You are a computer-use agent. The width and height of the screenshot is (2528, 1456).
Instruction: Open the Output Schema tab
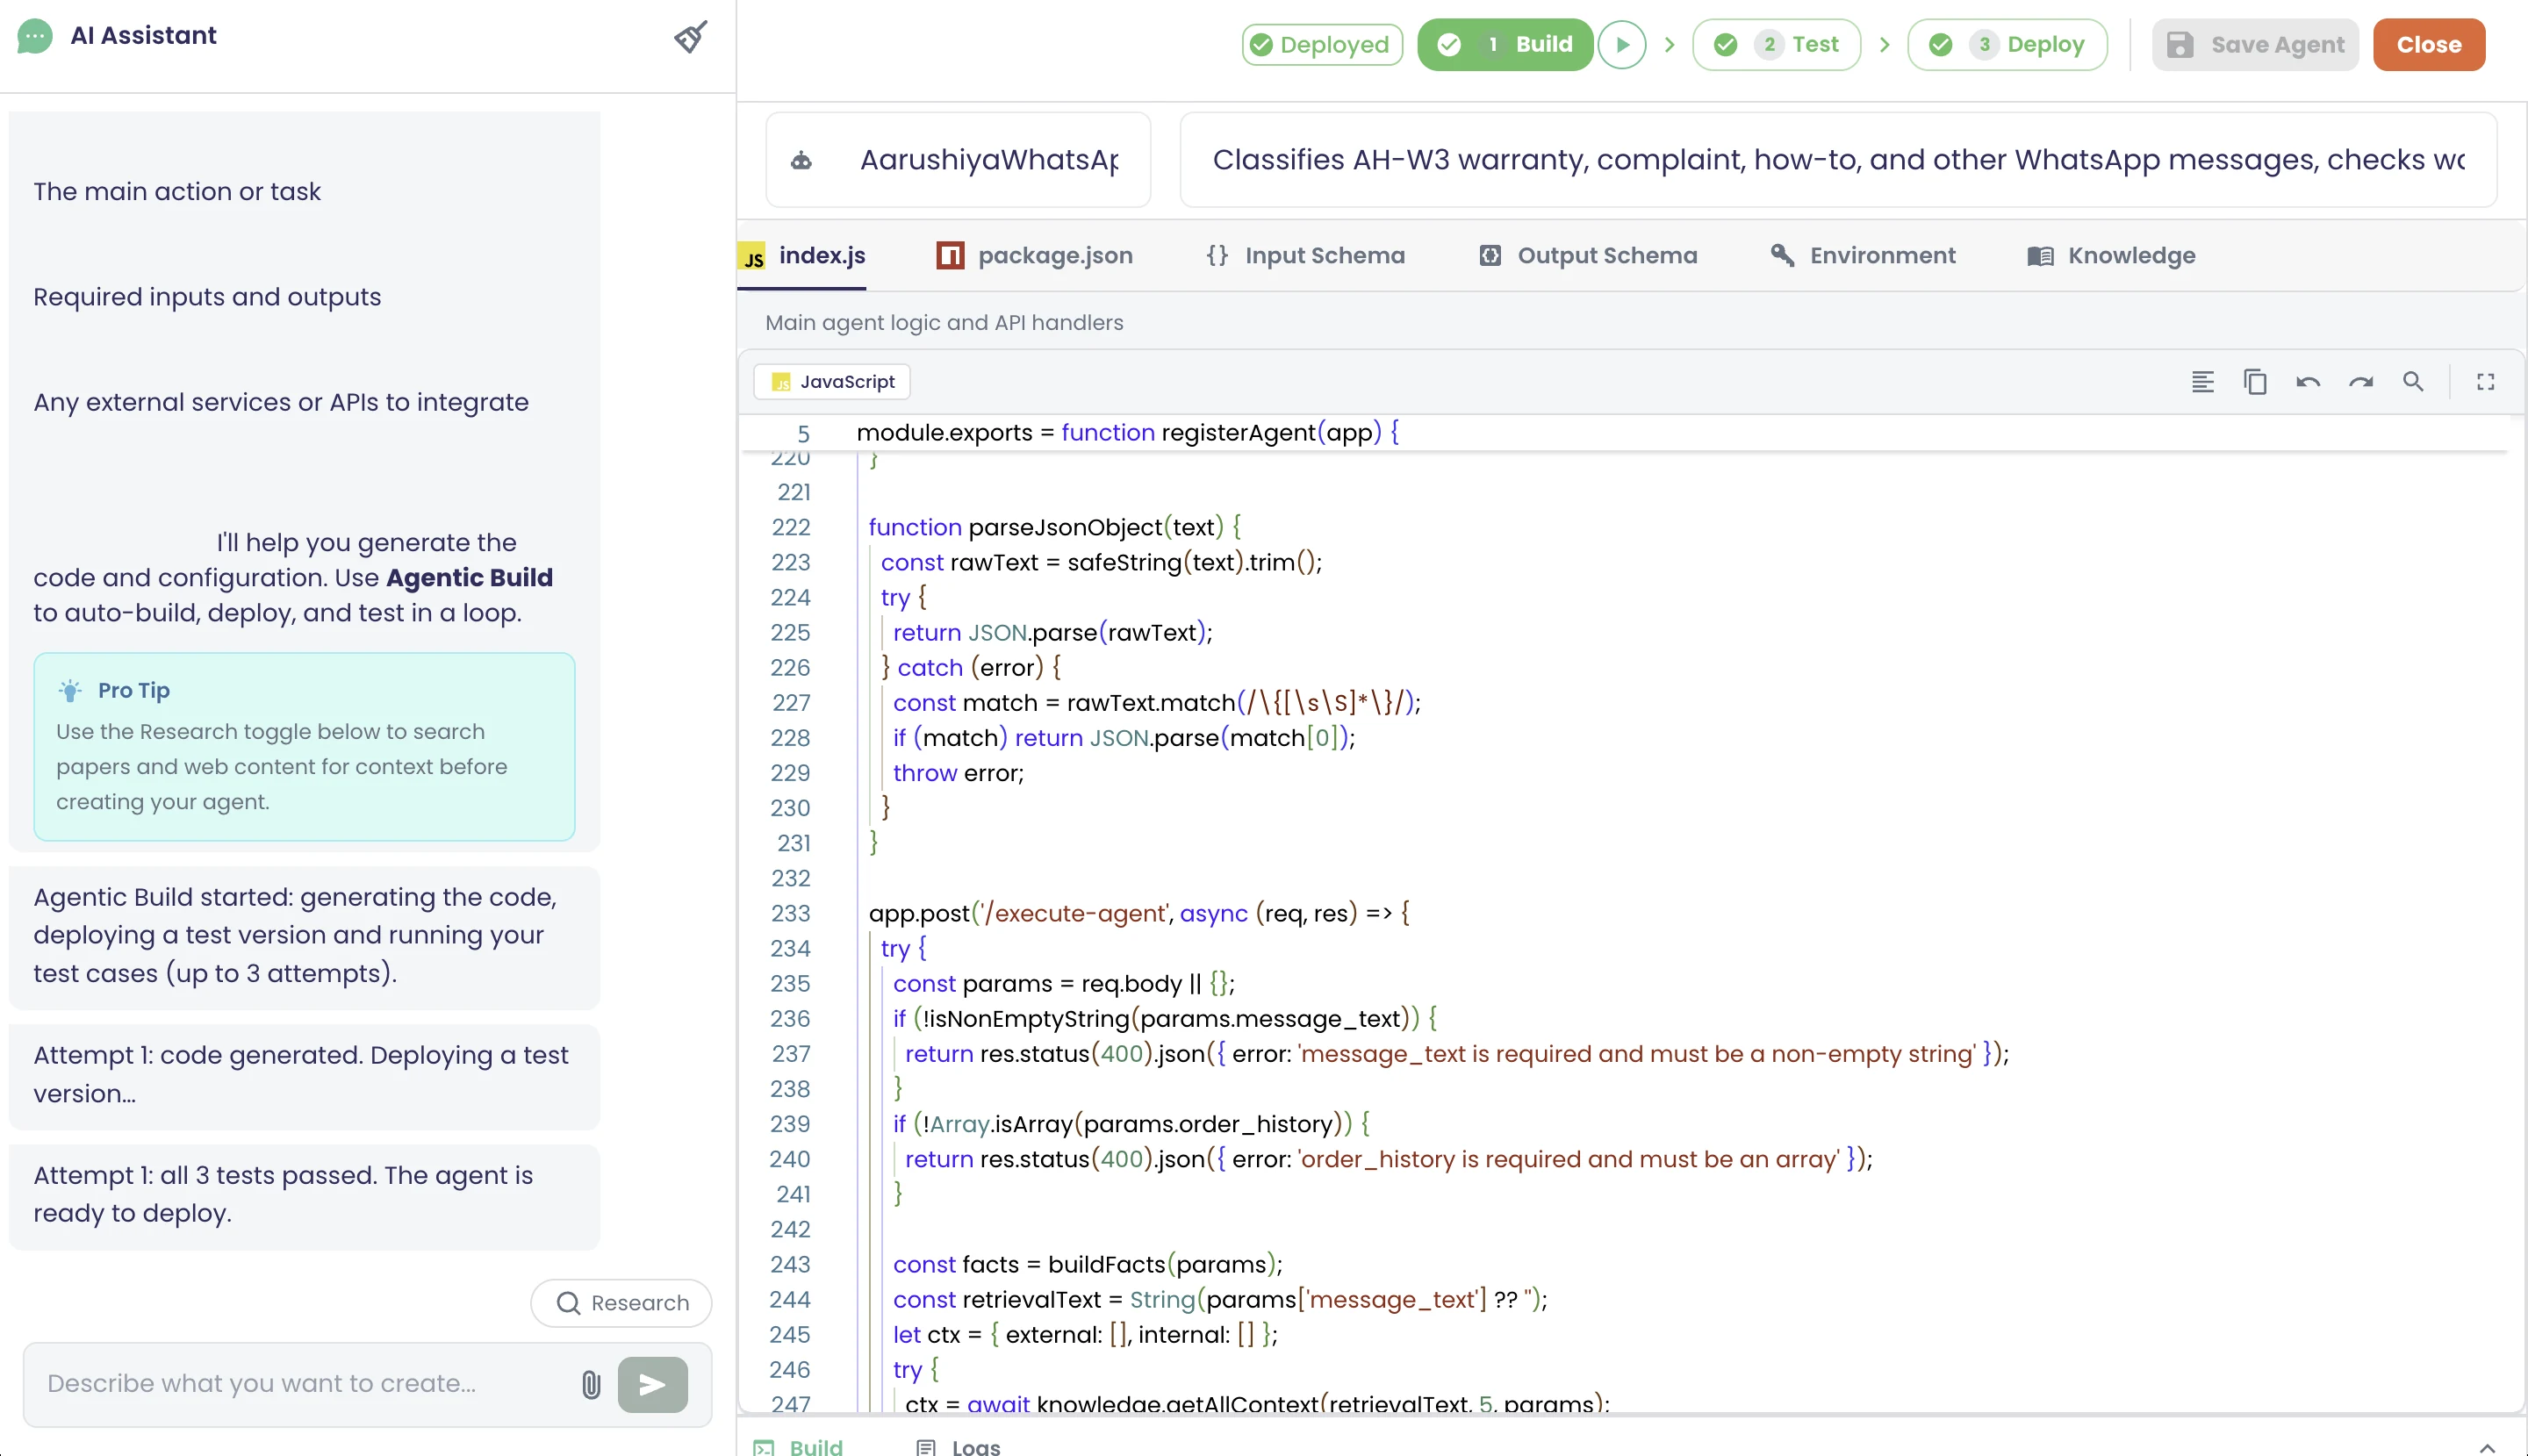point(1588,256)
